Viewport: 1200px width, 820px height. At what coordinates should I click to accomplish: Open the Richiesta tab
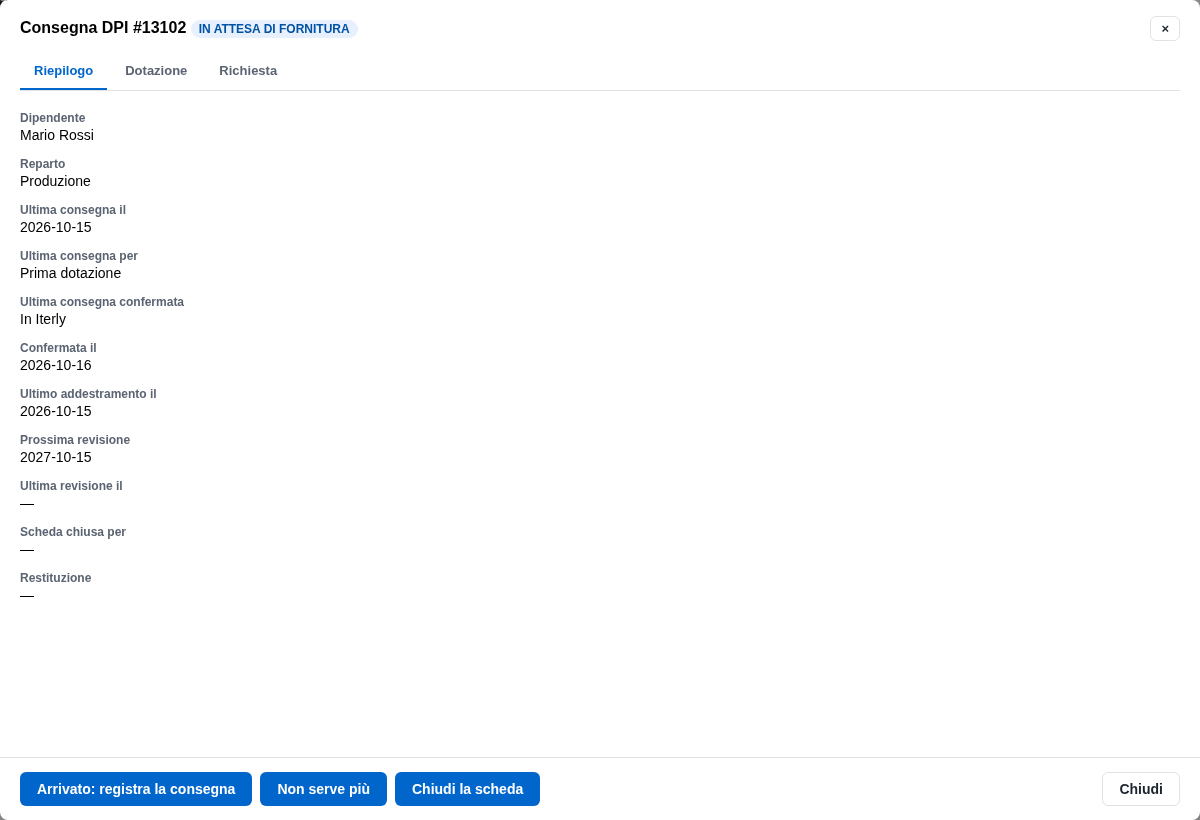click(x=248, y=71)
